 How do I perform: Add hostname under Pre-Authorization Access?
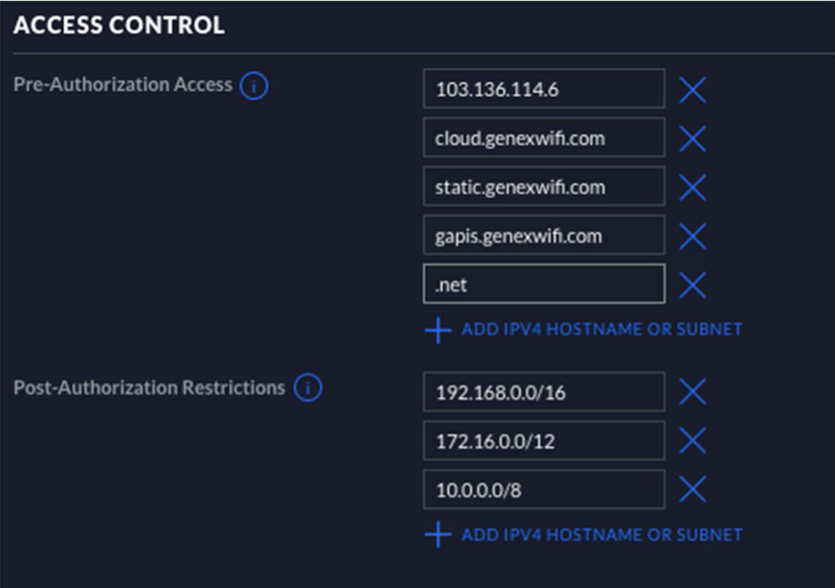pyautogui.click(x=583, y=330)
